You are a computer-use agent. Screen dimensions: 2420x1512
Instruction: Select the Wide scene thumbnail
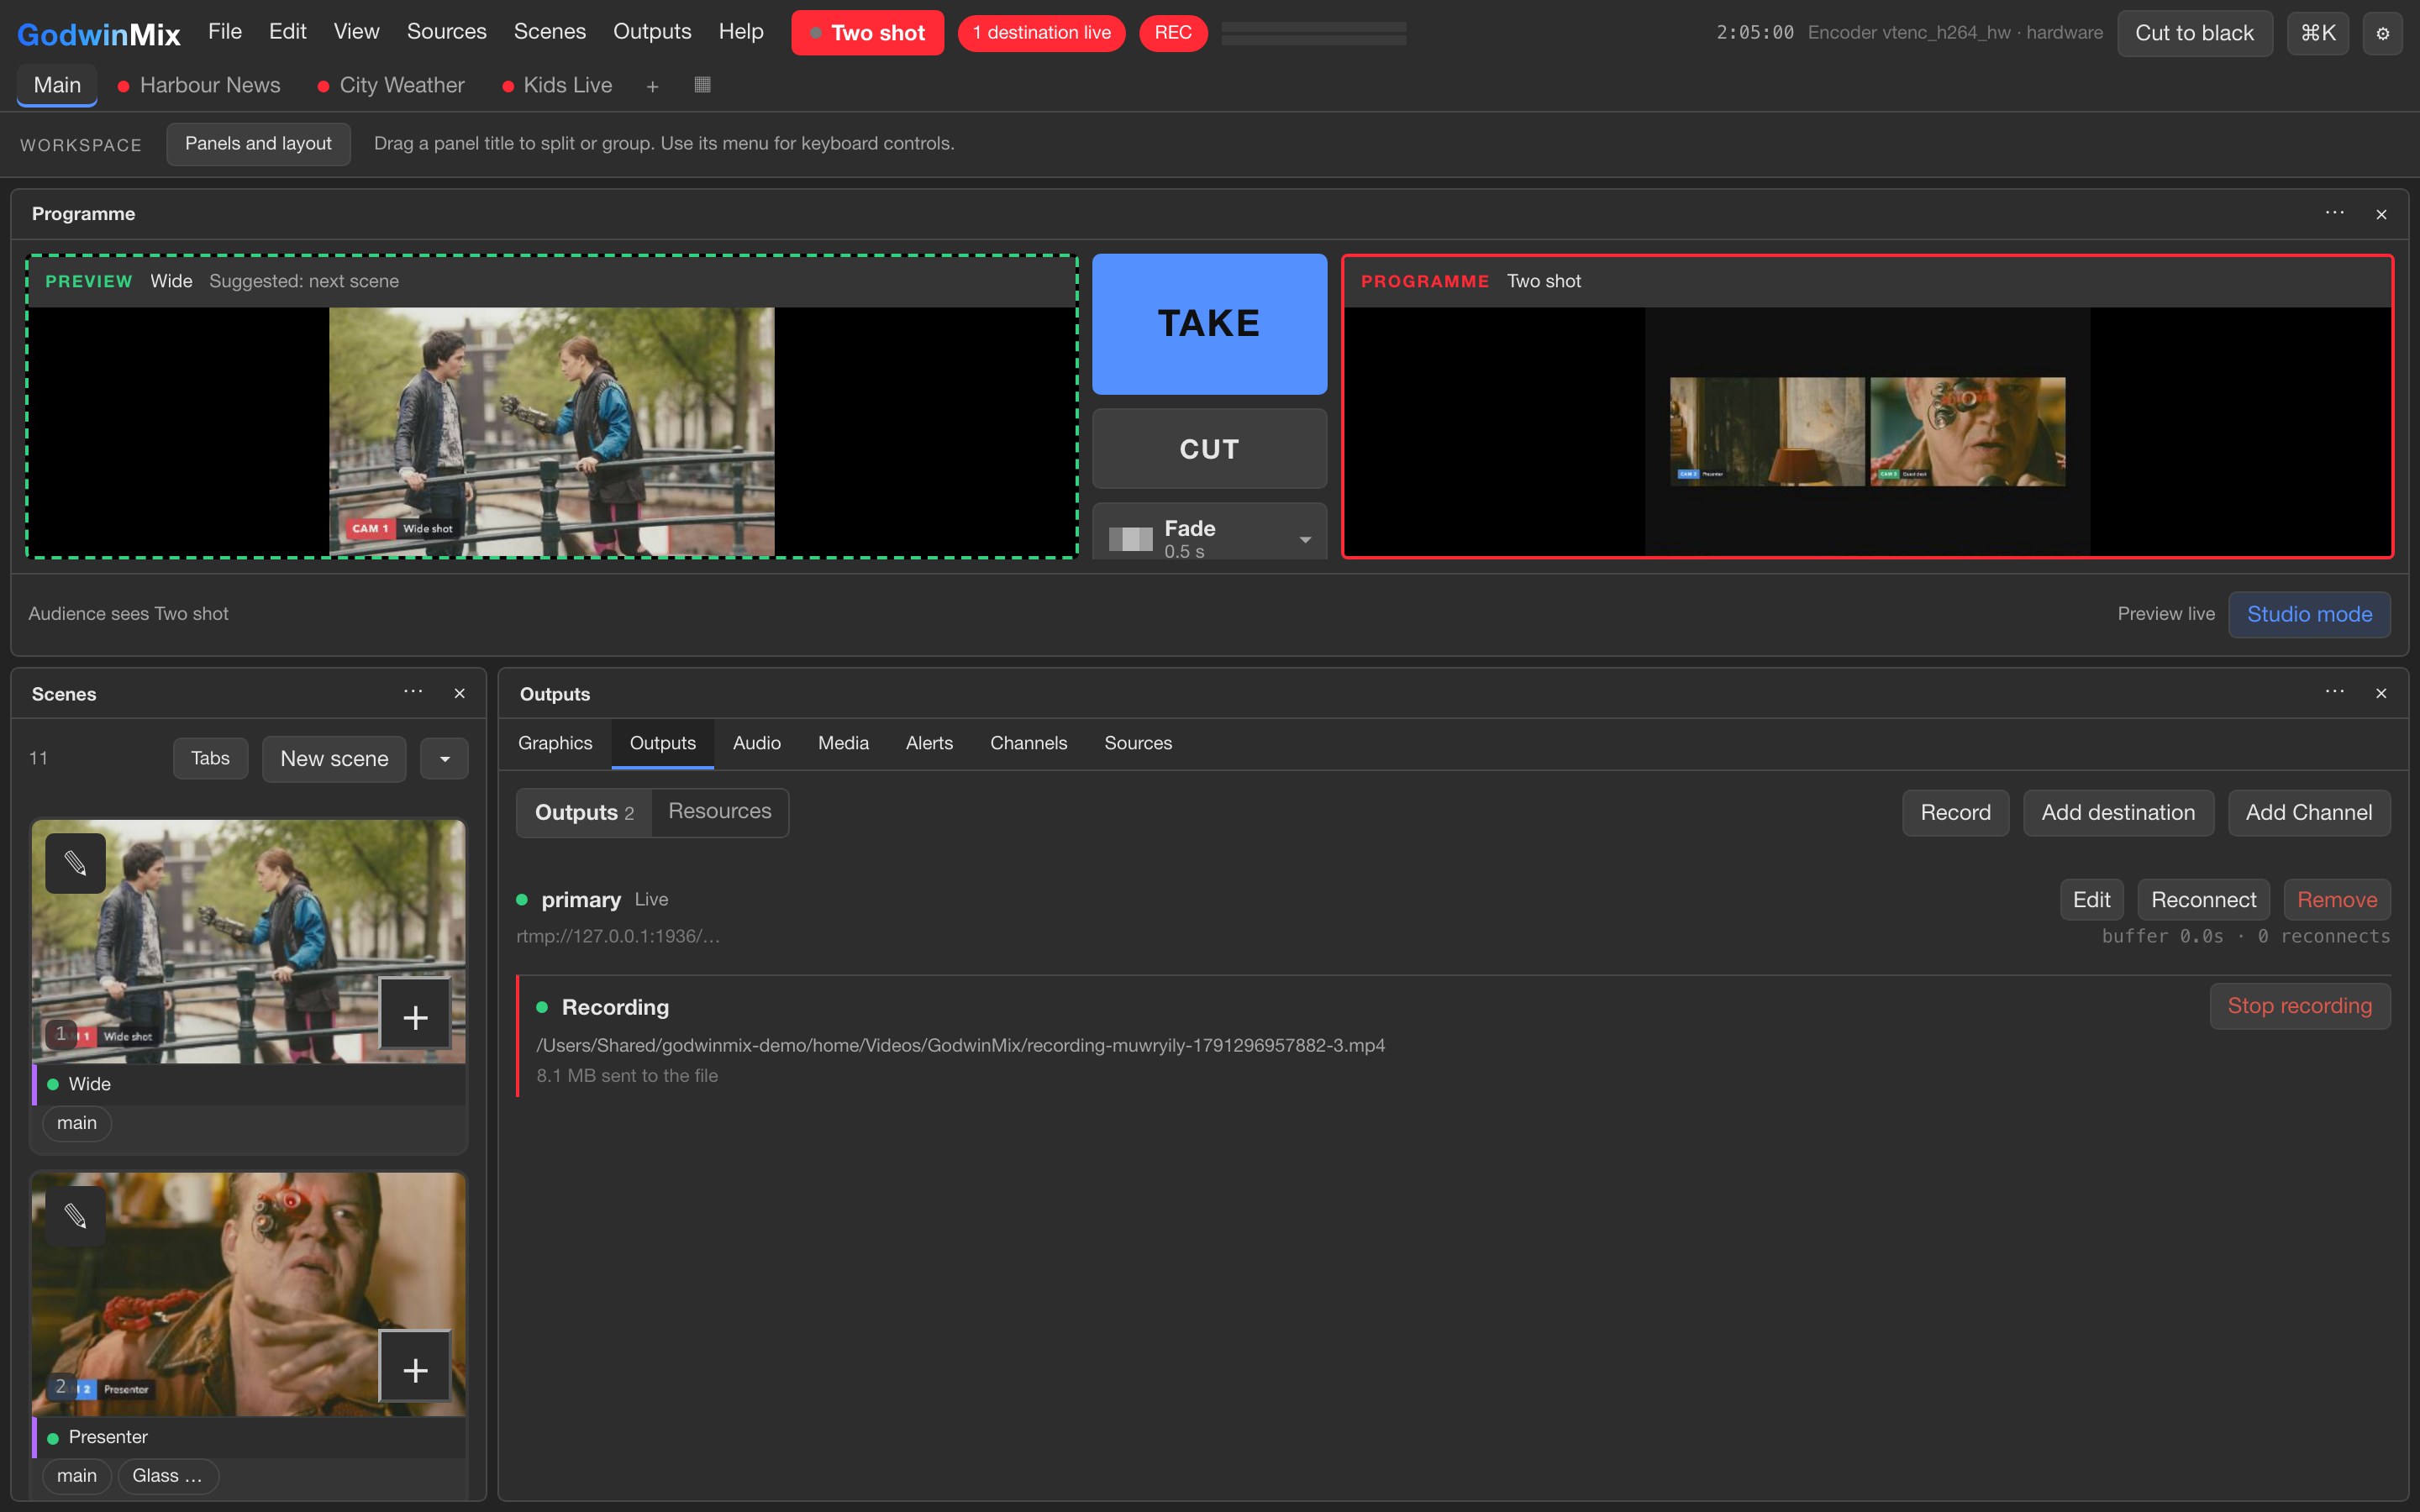248,942
